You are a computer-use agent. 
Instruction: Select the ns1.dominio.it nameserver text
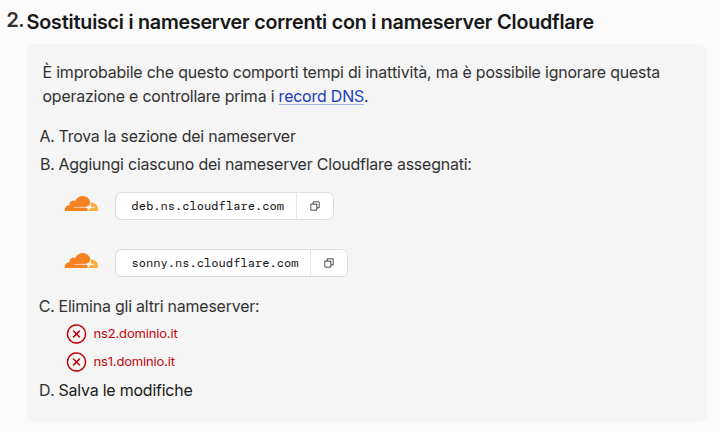pos(134,362)
